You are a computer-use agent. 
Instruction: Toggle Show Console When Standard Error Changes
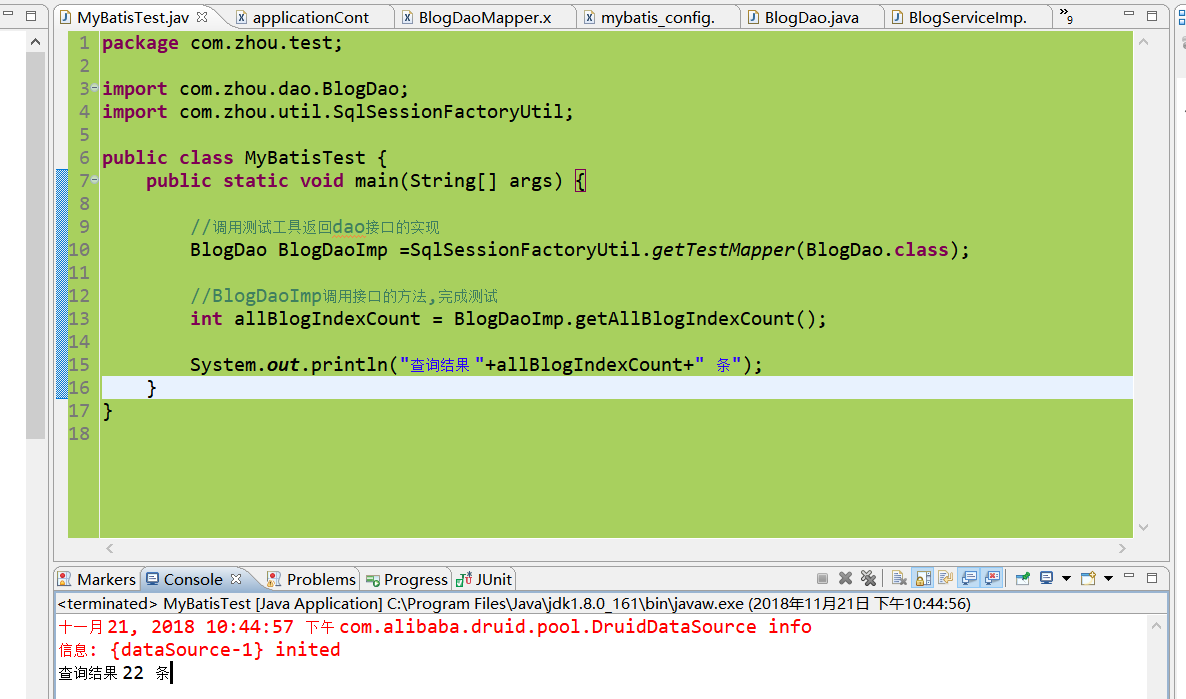pos(991,578)
